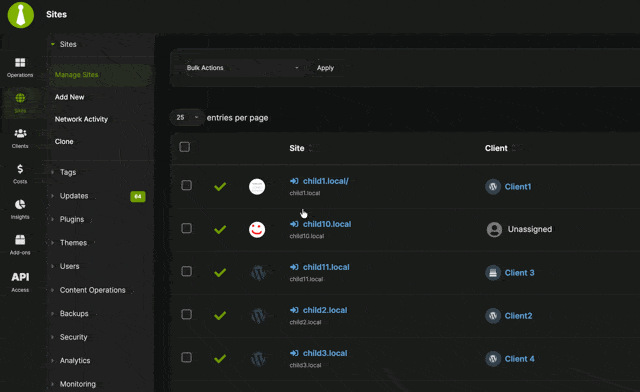Open Network Activity in the submenu
This screenshot has width=640, height=392.
pyautogui.click(x=81, y=119)
